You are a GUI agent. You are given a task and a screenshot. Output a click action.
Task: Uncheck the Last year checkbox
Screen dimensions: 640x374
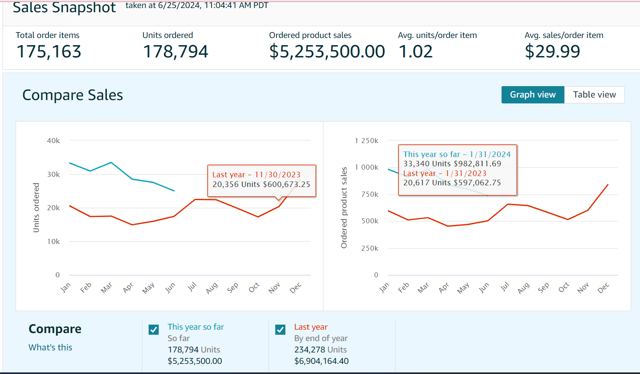[x=280, y=329]
